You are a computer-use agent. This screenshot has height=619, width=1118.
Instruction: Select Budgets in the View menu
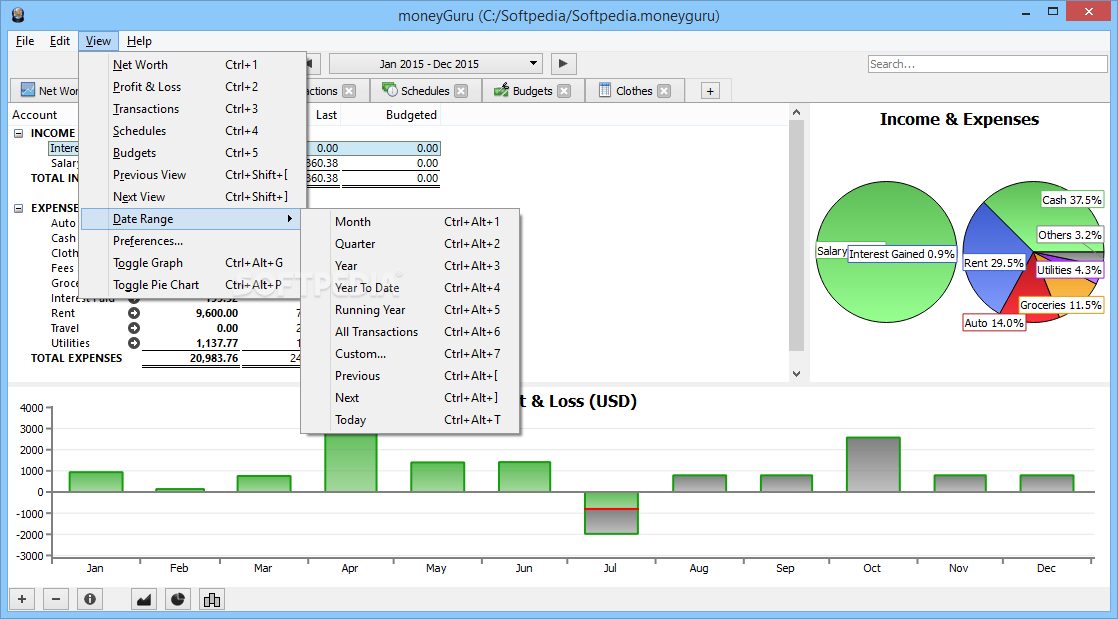193,153
